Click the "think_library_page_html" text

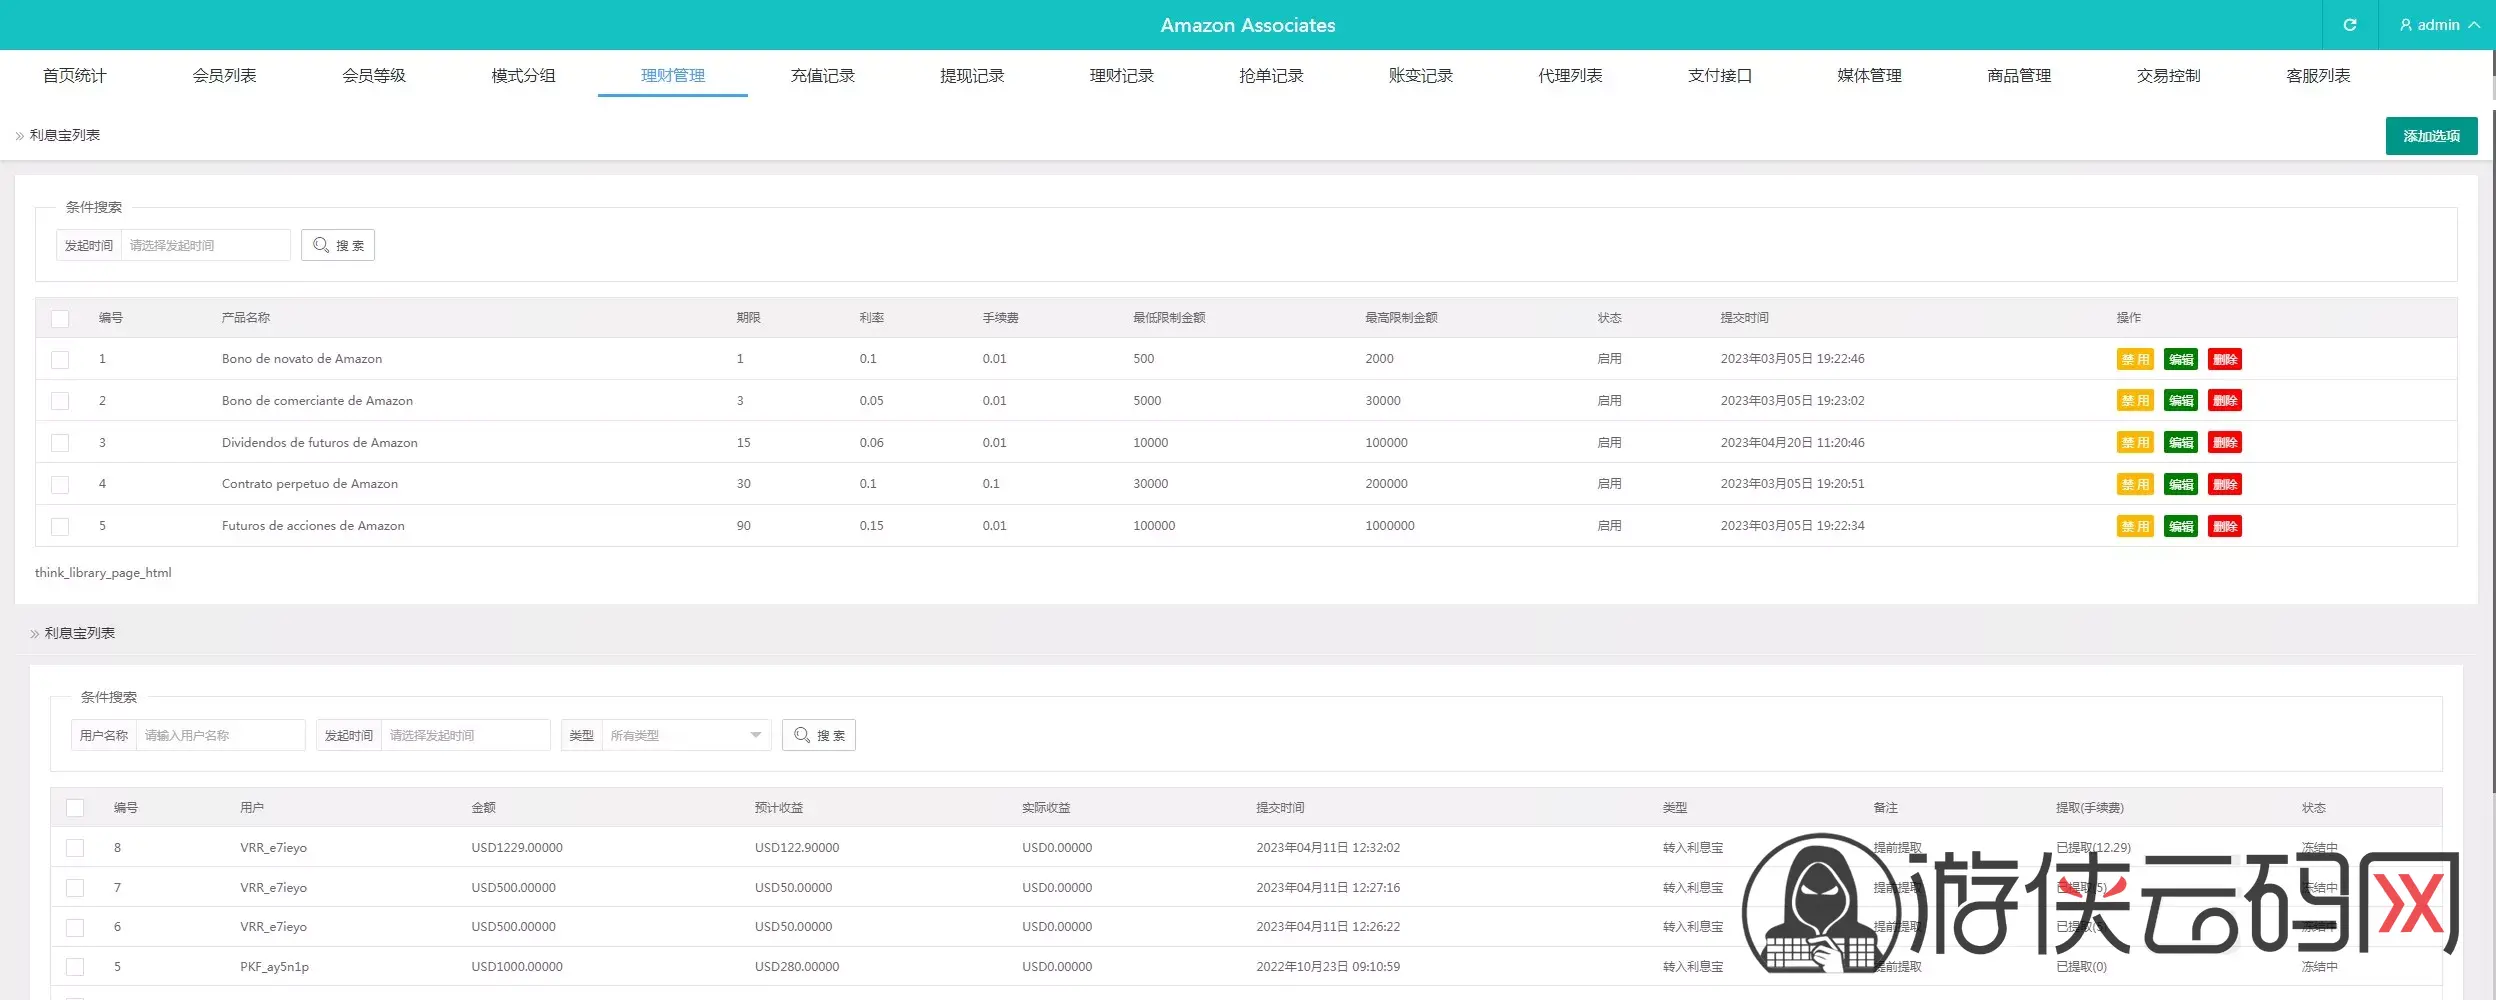103,573
